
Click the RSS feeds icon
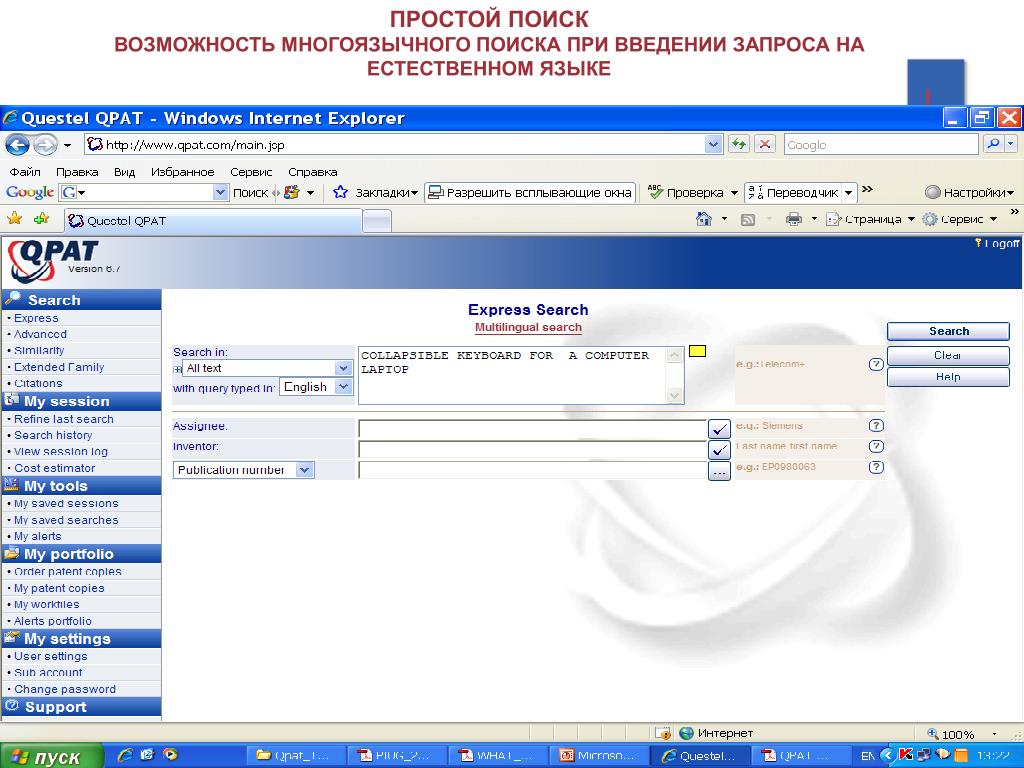pyautogui.click(x=748, y=219)
